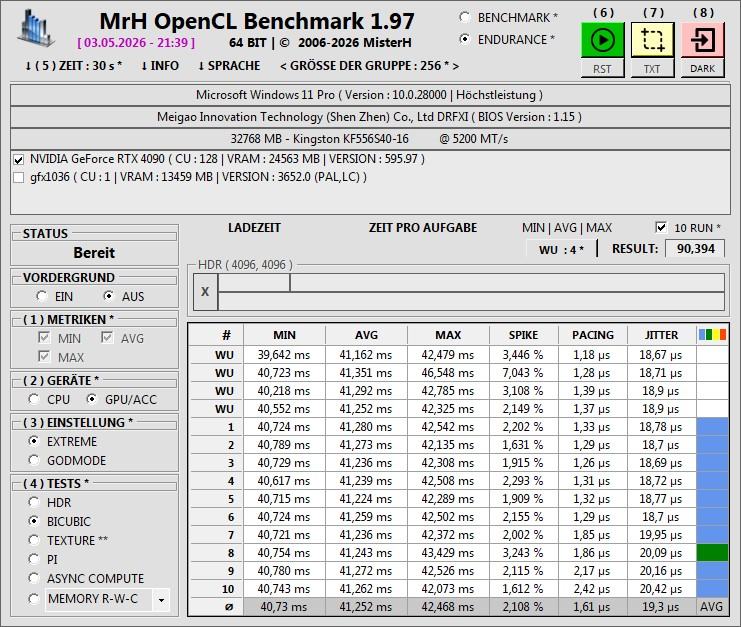741x627 pixels.
Task: Set VORDERGRUND to EIN
Action: tap(42, 296)
